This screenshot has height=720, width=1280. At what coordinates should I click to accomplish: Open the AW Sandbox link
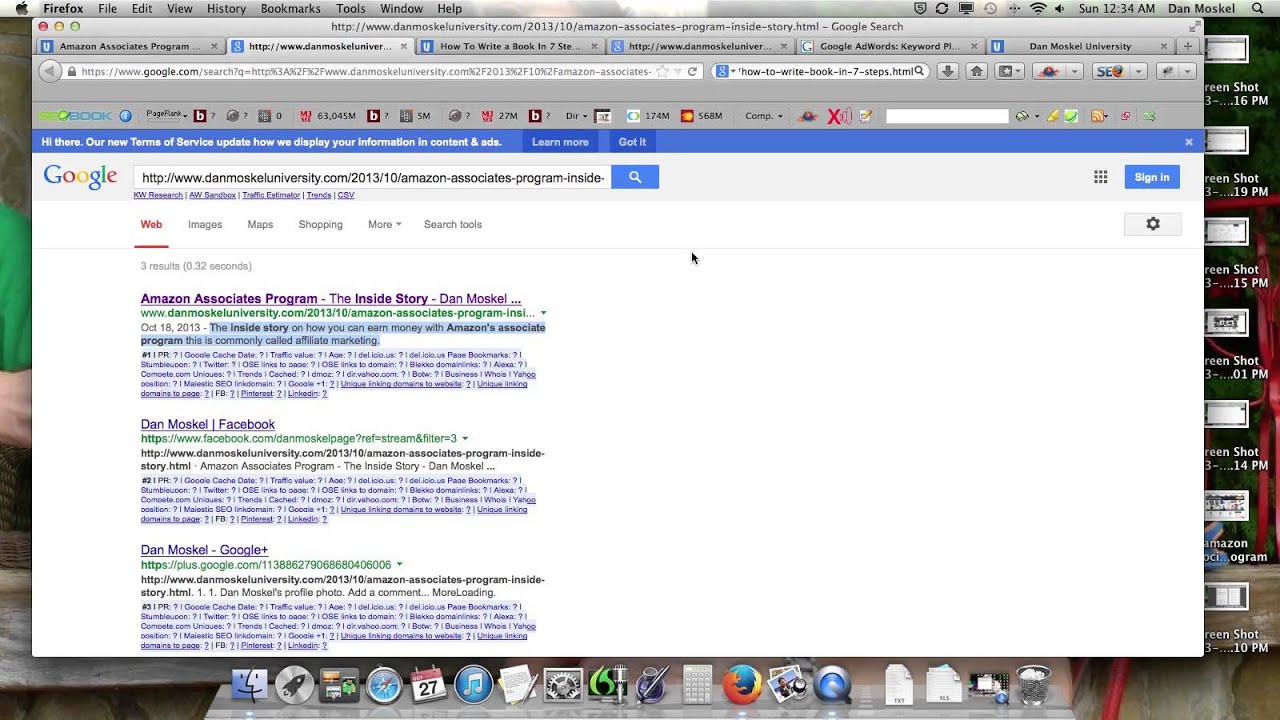212,195
